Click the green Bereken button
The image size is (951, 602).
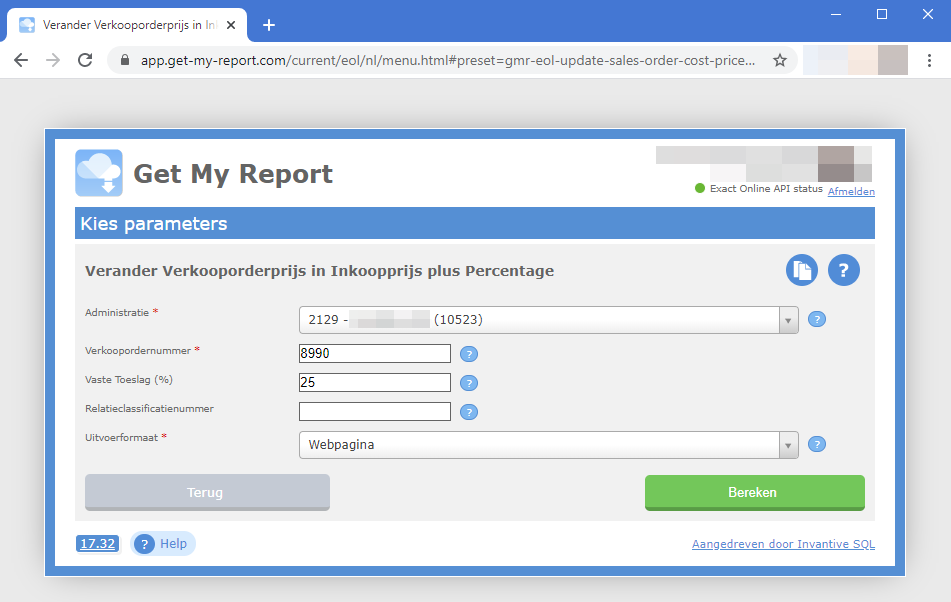point(754,492)
